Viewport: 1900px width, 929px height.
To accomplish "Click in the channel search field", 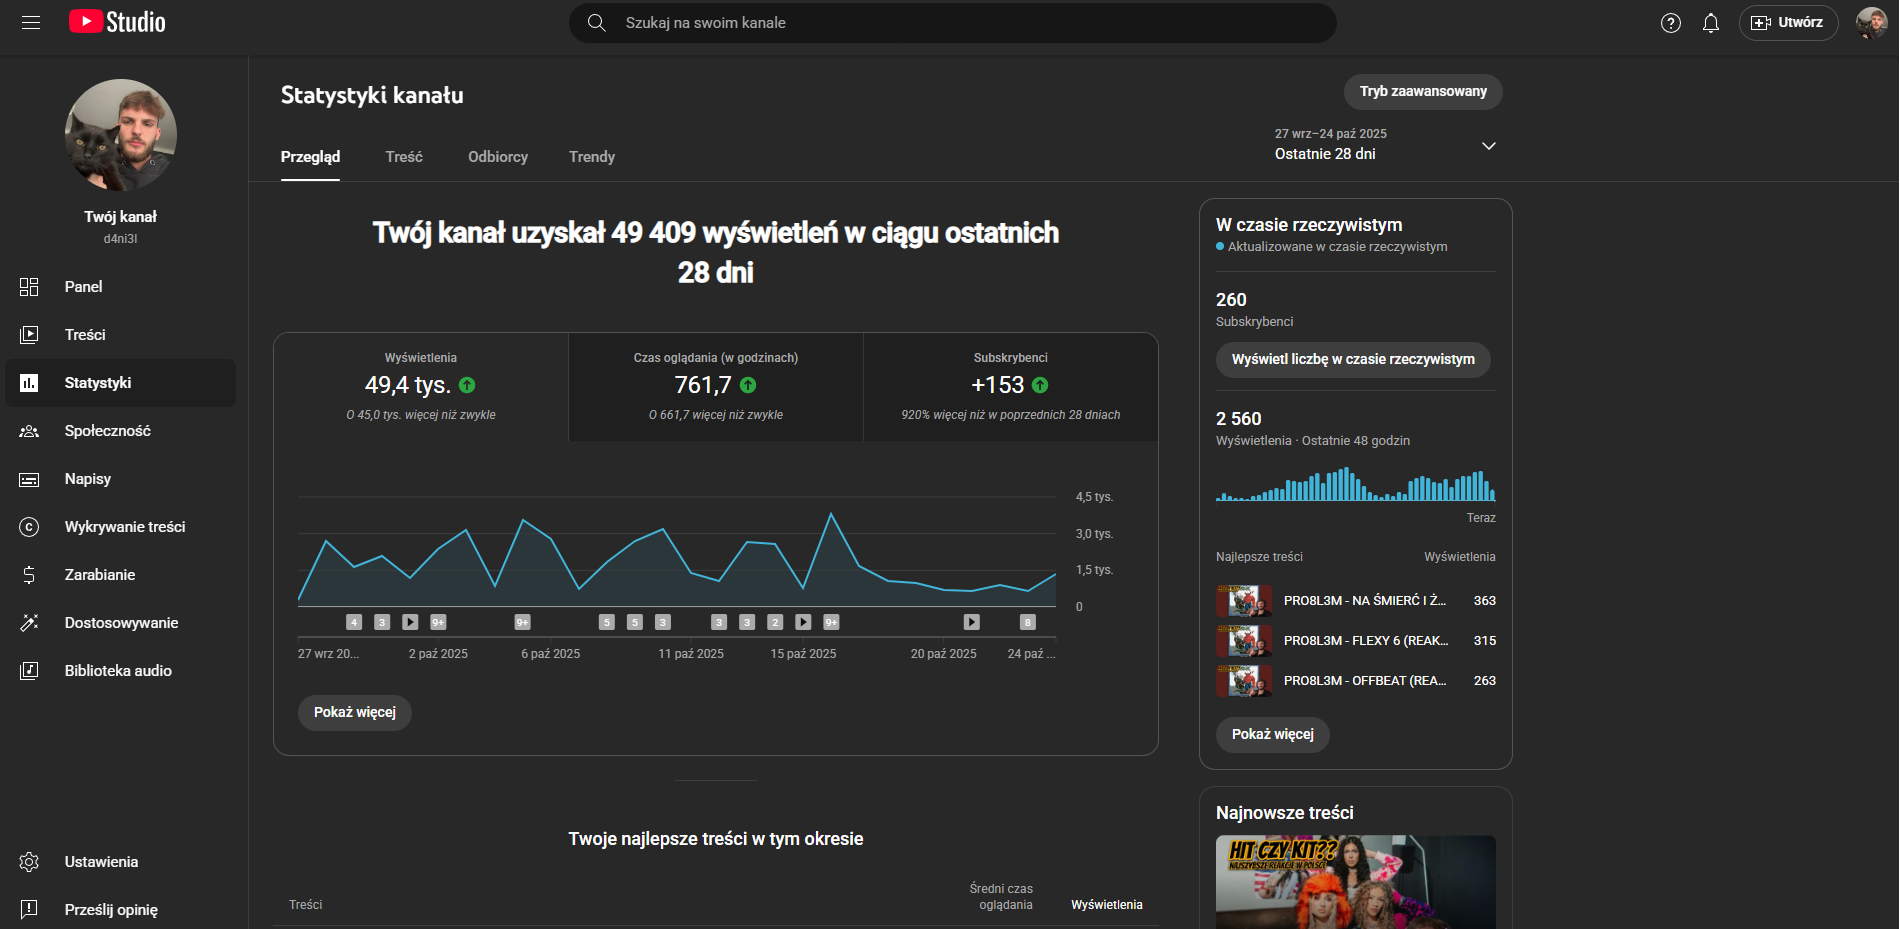I will pos(950,23).
